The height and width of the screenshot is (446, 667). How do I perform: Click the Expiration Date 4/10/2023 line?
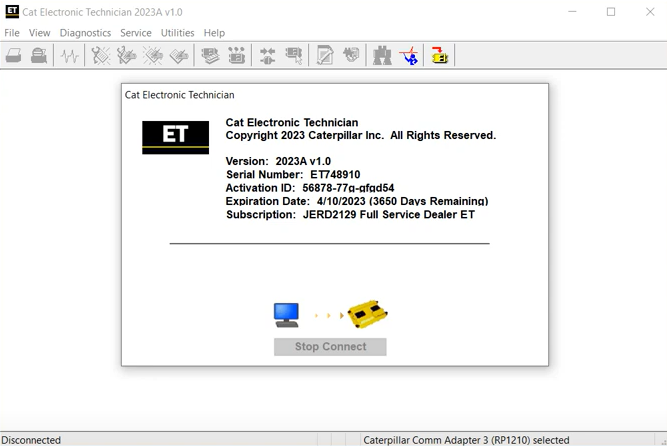coord(357,201)
